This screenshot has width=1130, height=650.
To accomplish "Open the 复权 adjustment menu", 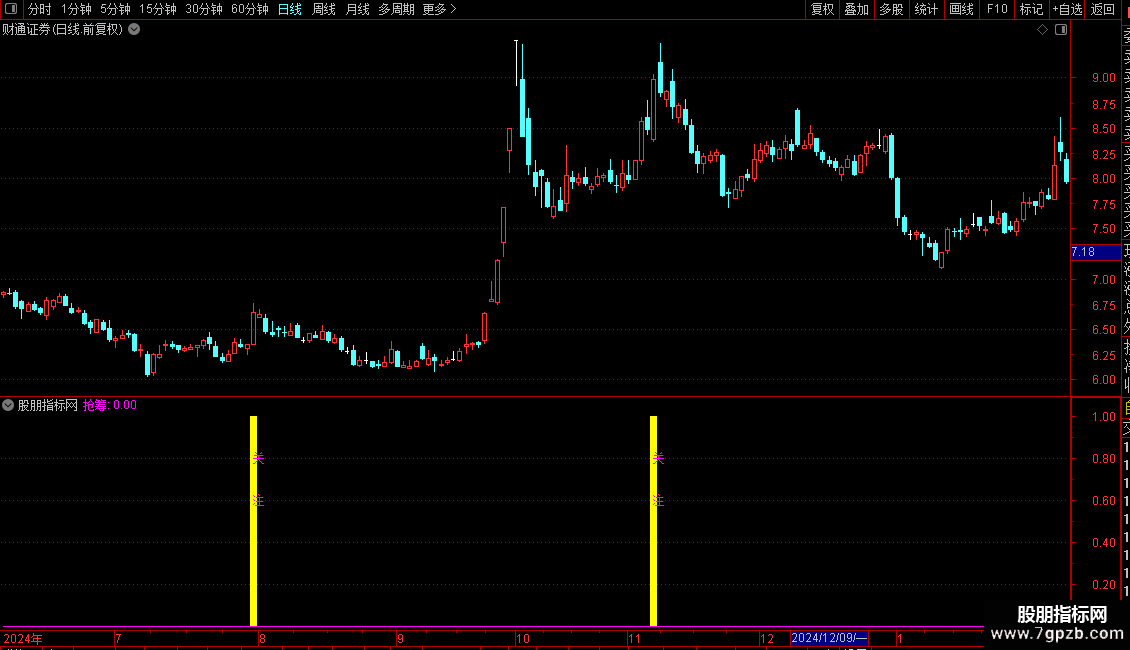I will (x=822, y=9).
